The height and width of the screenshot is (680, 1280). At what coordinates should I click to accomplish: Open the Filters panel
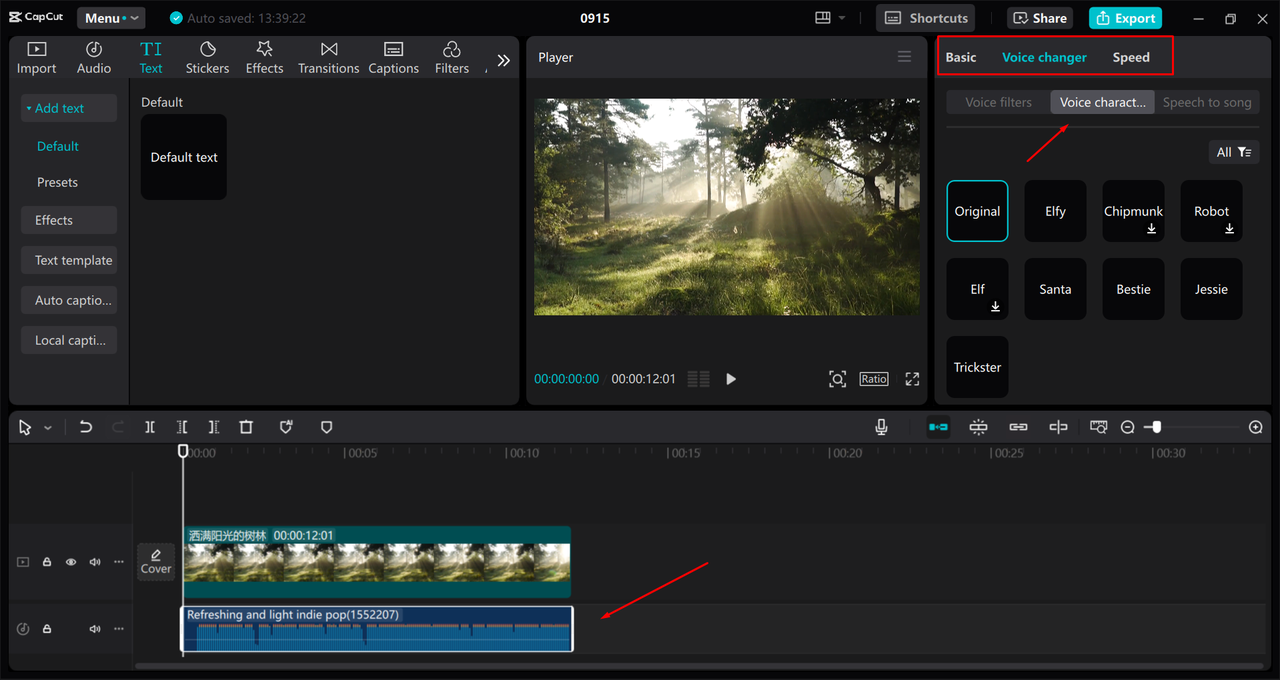(451, 58)
